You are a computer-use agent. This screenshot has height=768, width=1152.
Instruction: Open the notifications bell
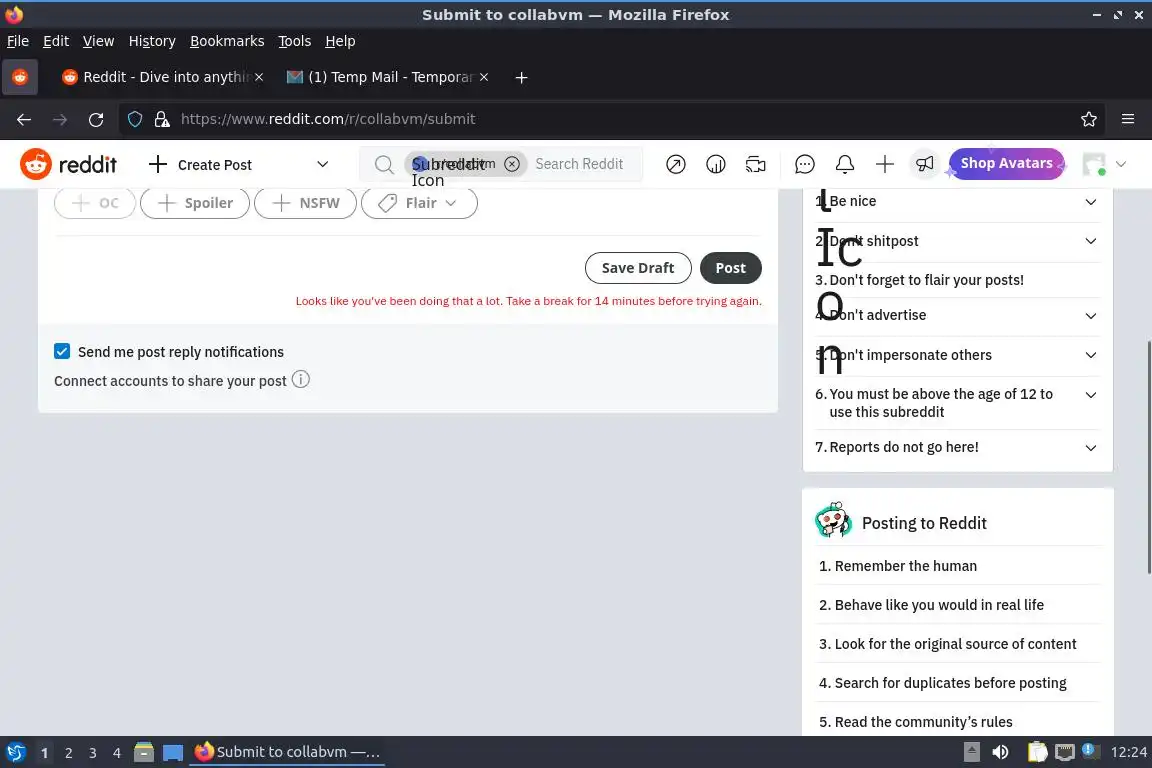point(845,164)
